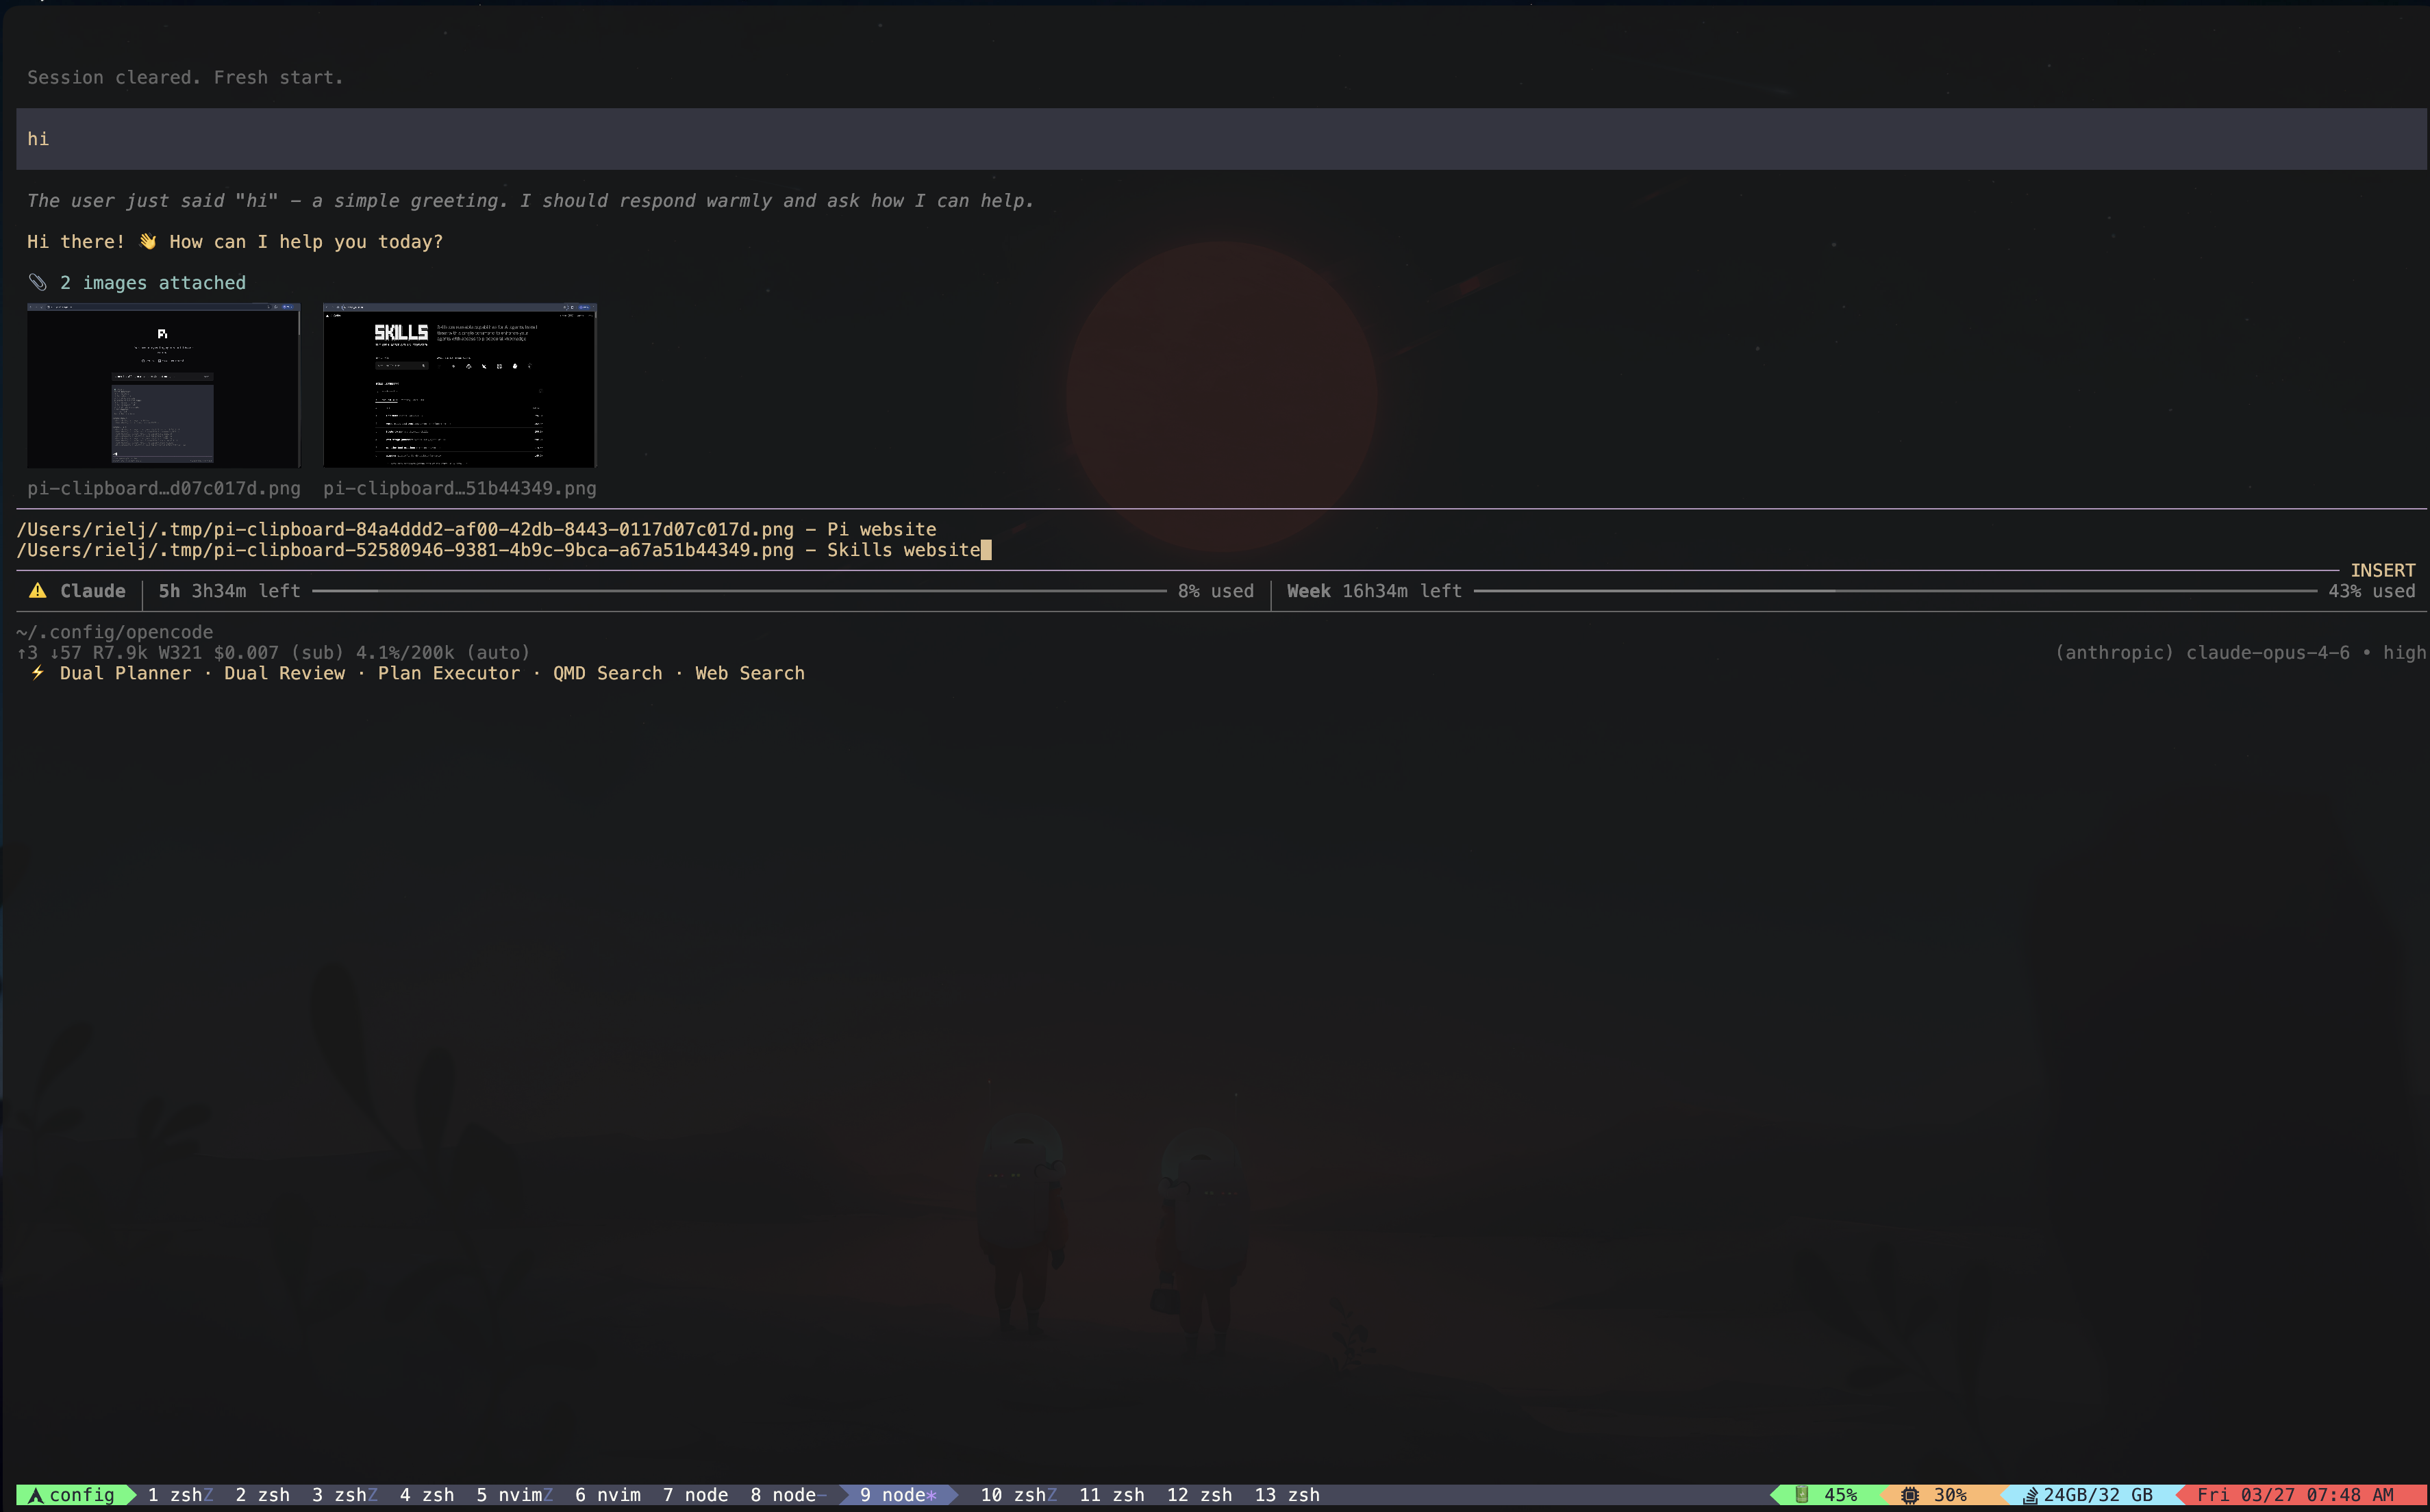Image resolution: width=2430 pixels, height=1512 pixels.
Task: Click the '43% used' label
Action: click(2371, 591)
